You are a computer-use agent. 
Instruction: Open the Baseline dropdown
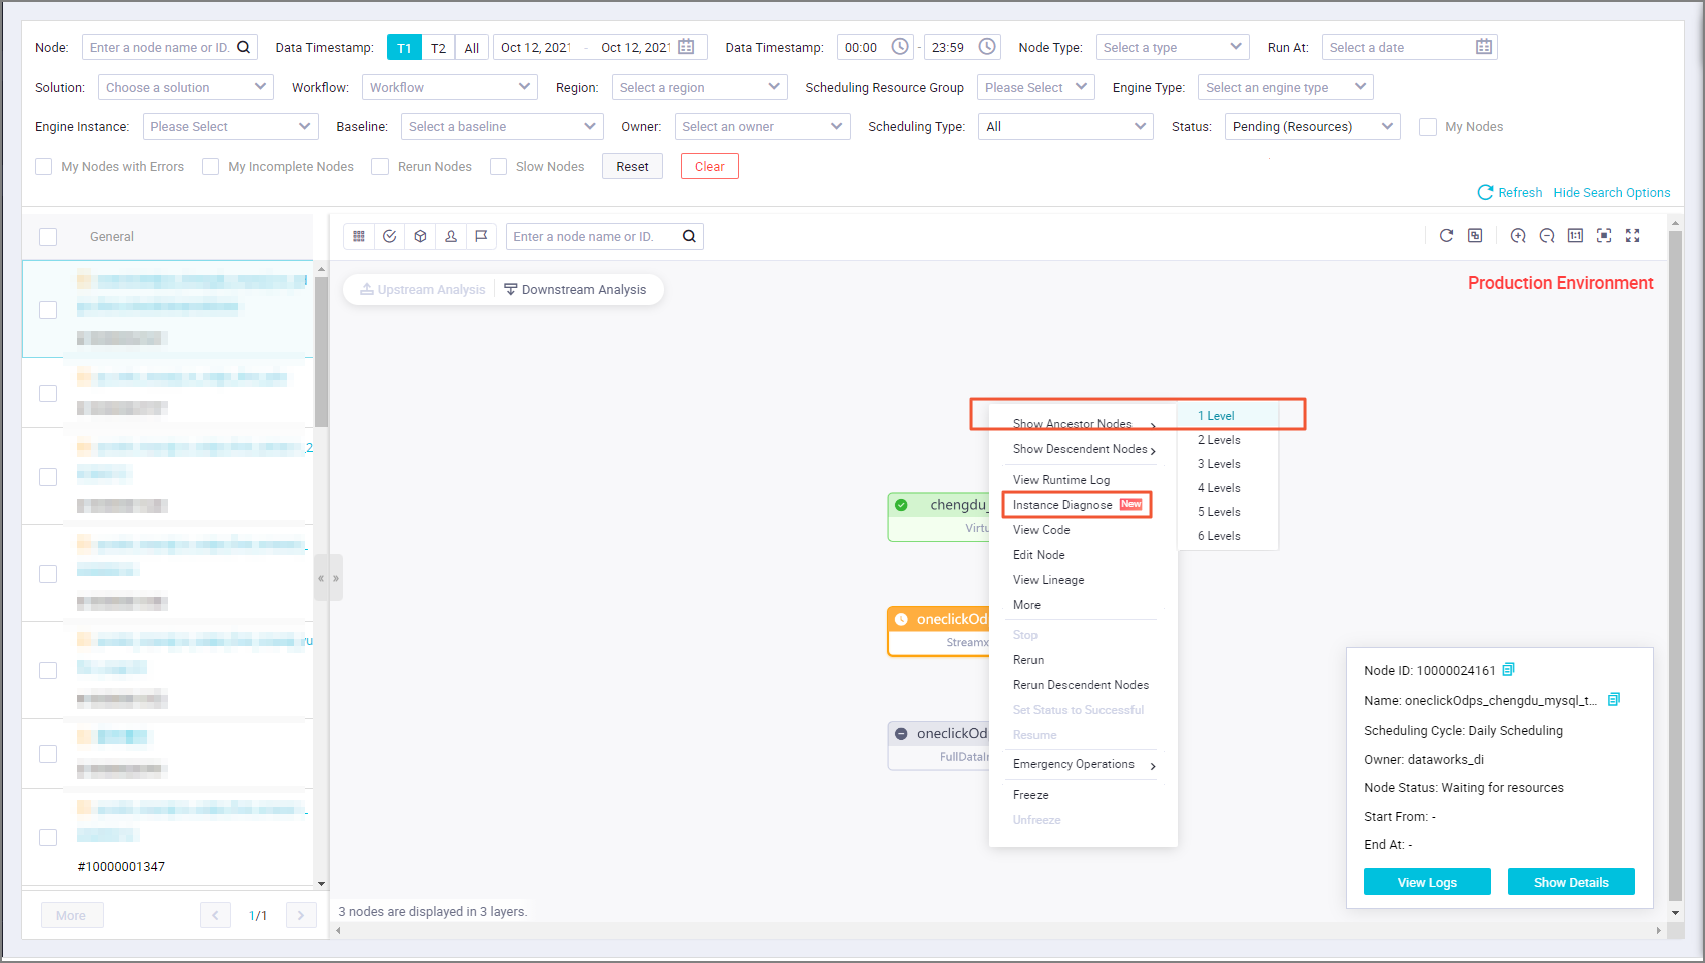[502, 127]
